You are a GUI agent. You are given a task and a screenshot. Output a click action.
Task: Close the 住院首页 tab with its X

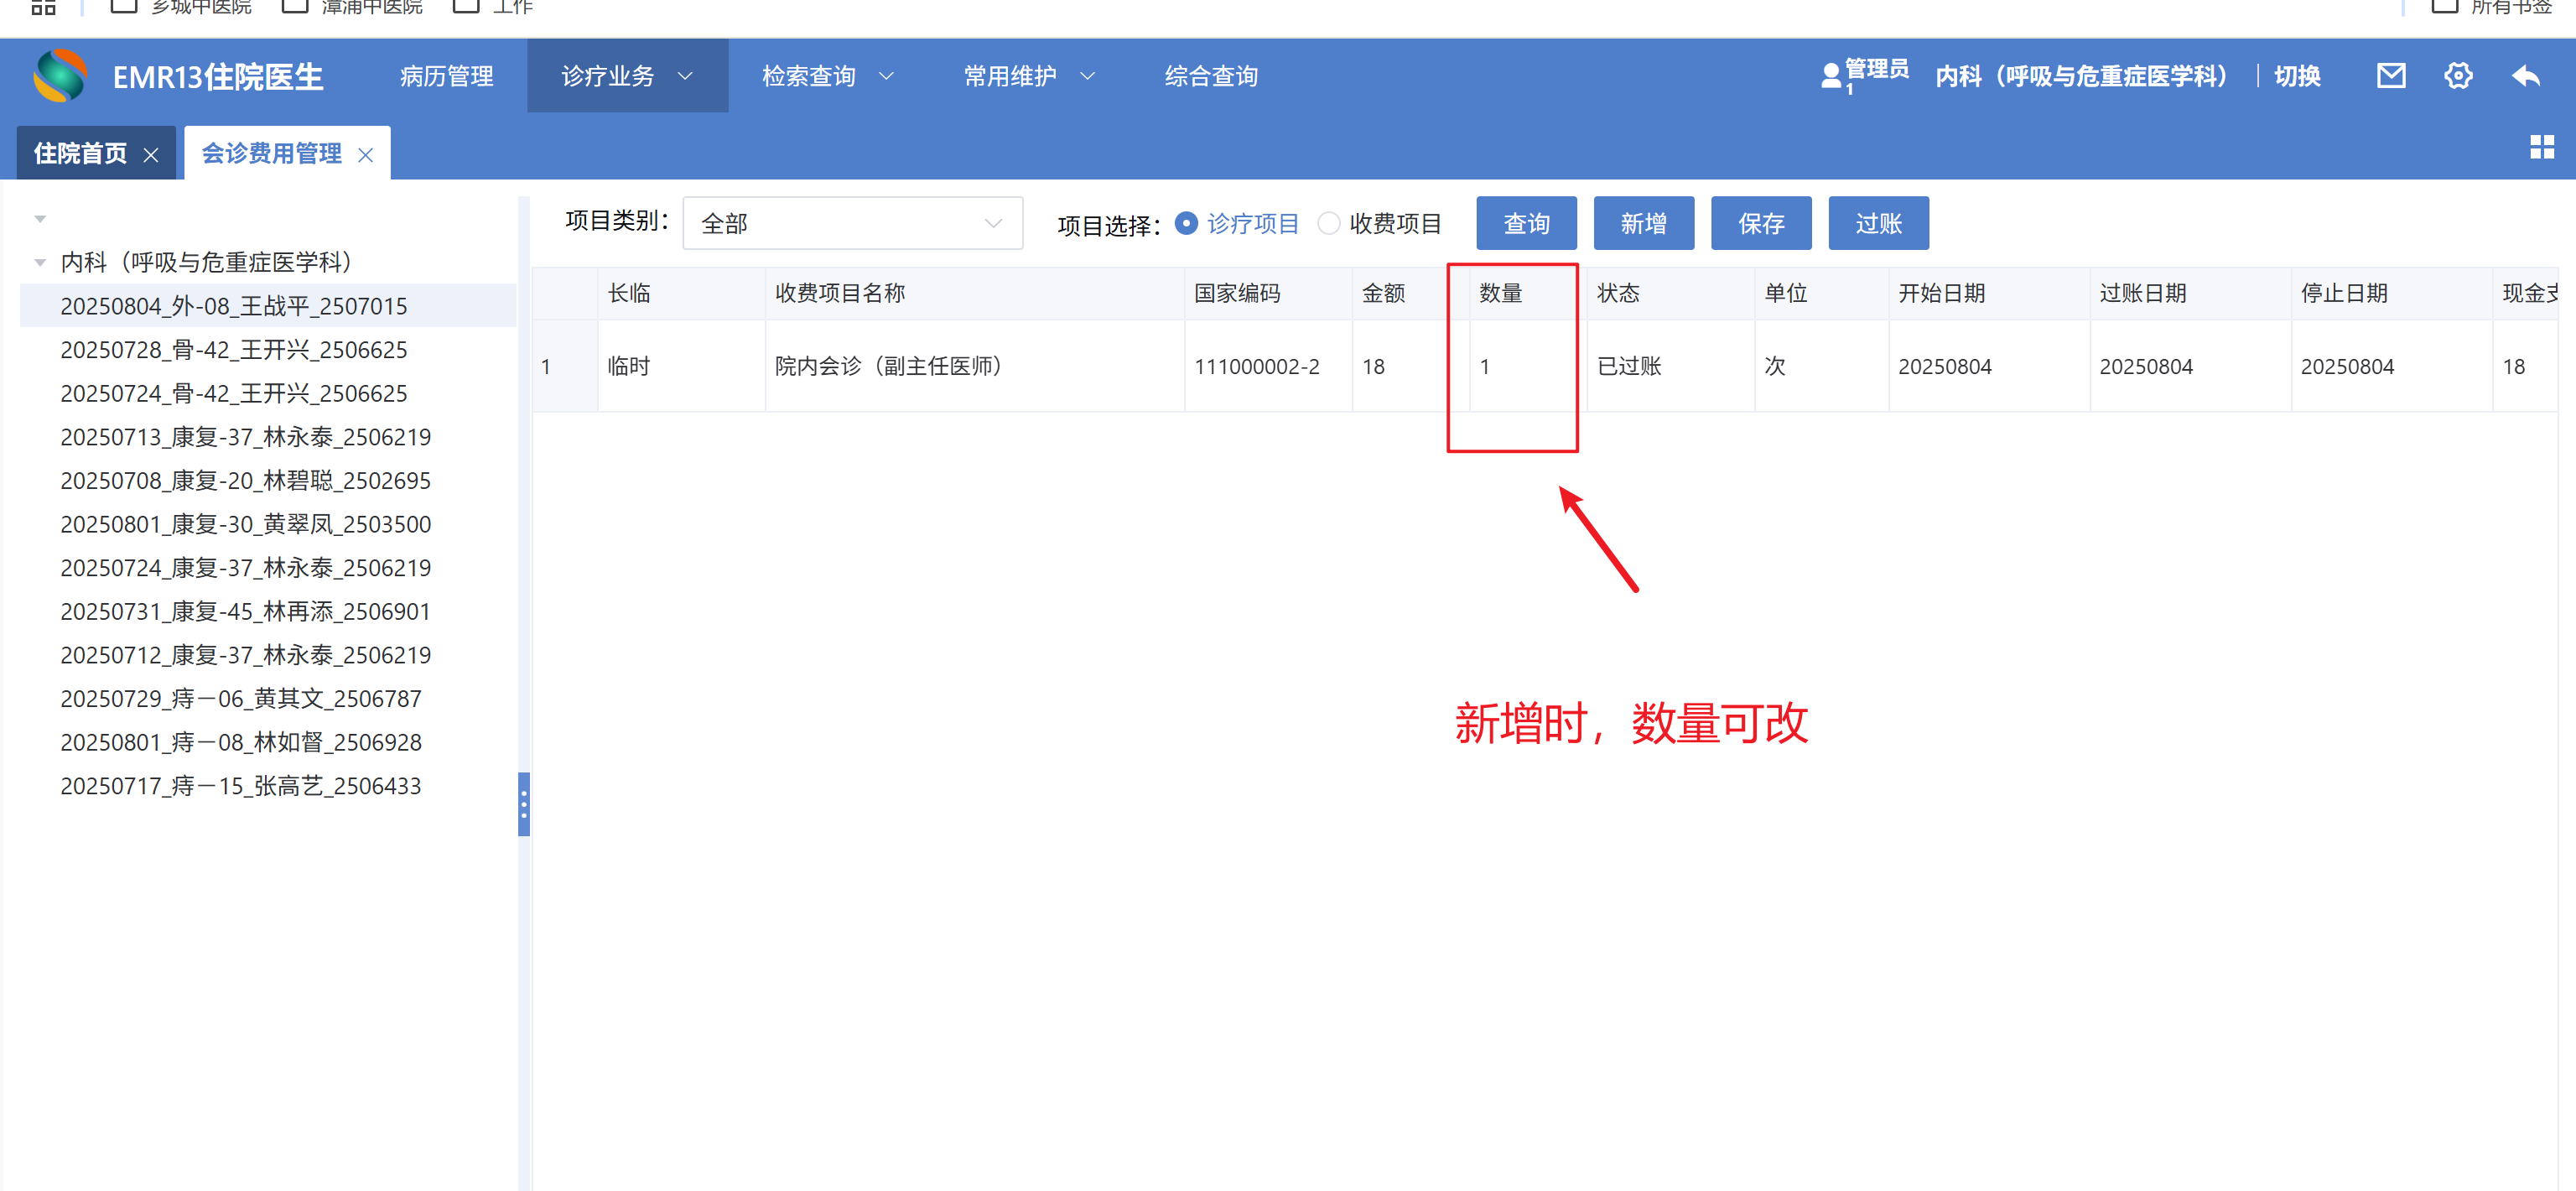pyautogui.click(x=151, y=155)
